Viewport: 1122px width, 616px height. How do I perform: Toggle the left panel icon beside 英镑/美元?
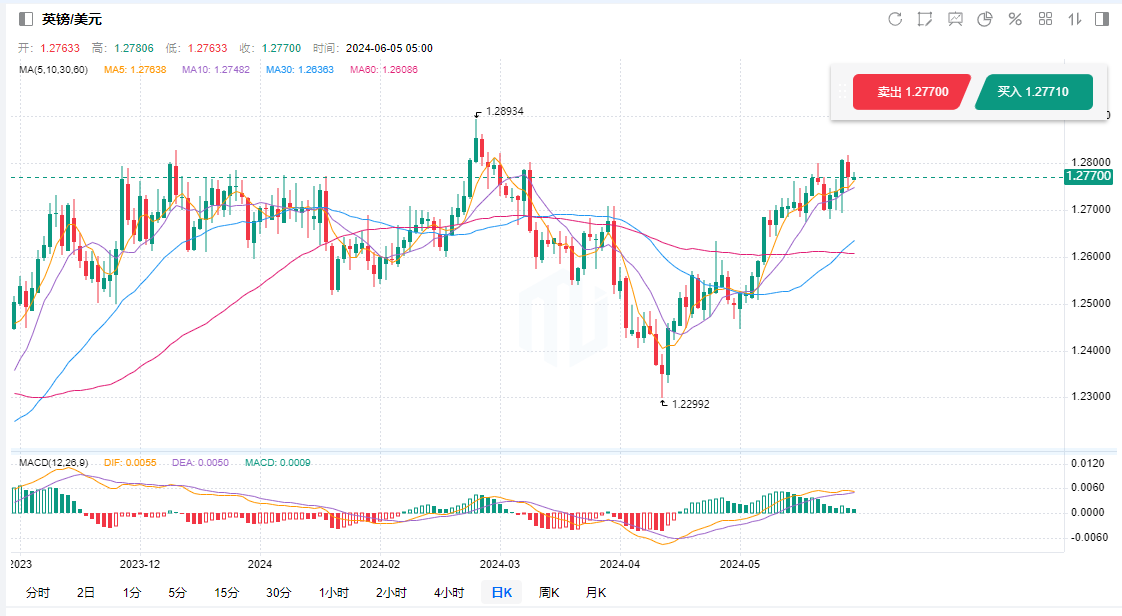click(x=25, y=19)
